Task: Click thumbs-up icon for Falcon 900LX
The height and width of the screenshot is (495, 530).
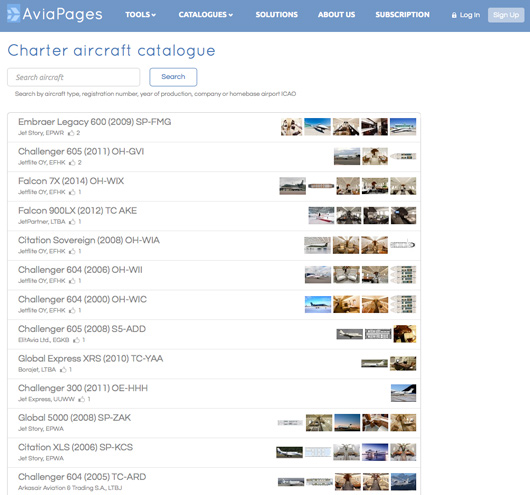Action: coord(72,222)
